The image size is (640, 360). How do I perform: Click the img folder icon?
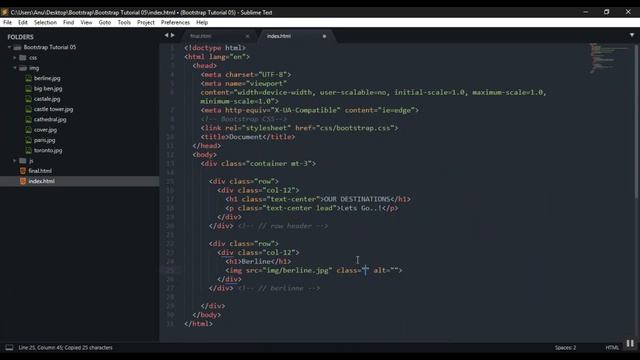tap(23, 68)
